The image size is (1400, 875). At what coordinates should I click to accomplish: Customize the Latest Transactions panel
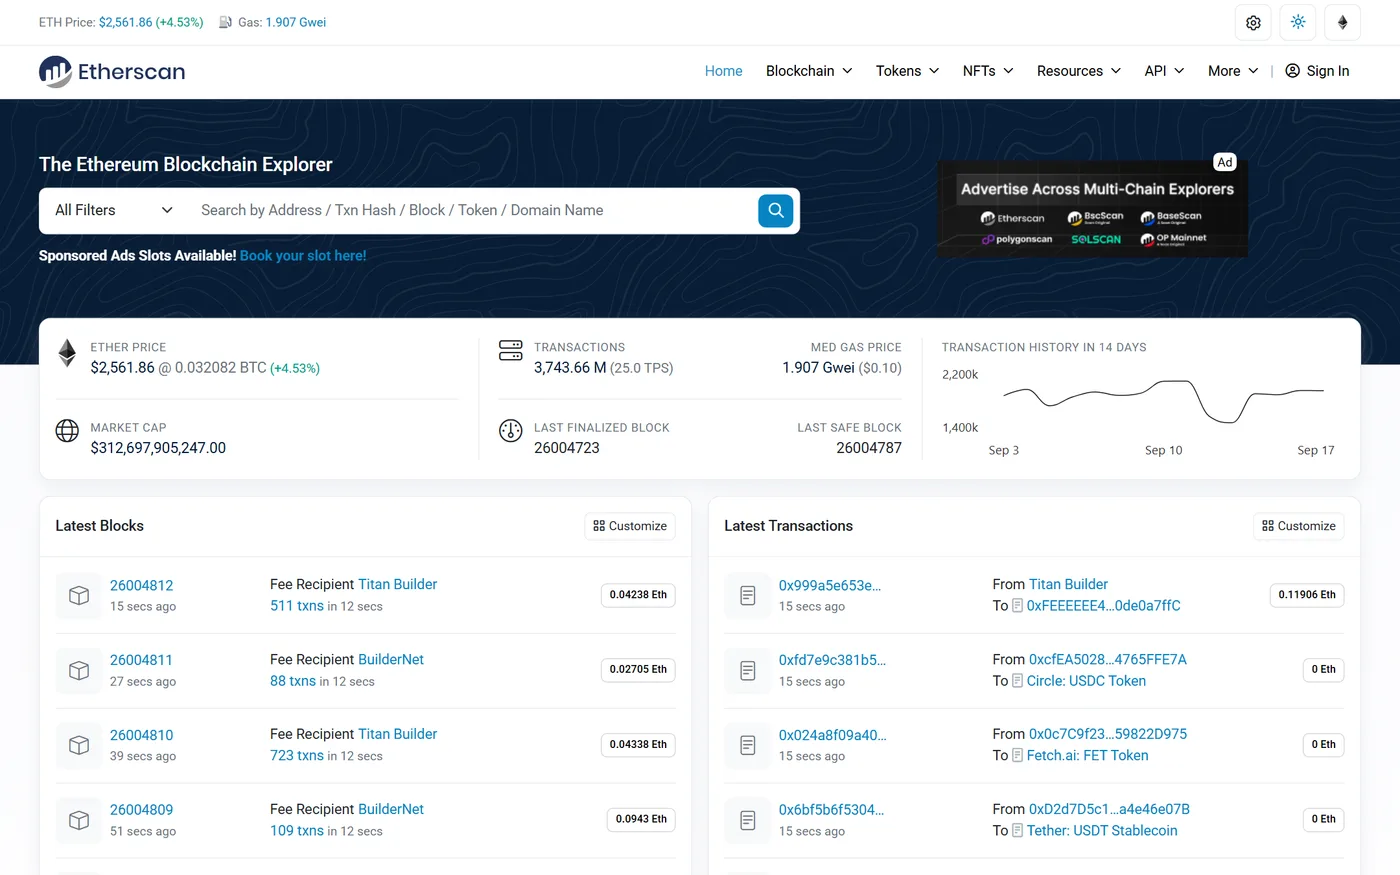tap(1299, 526)
